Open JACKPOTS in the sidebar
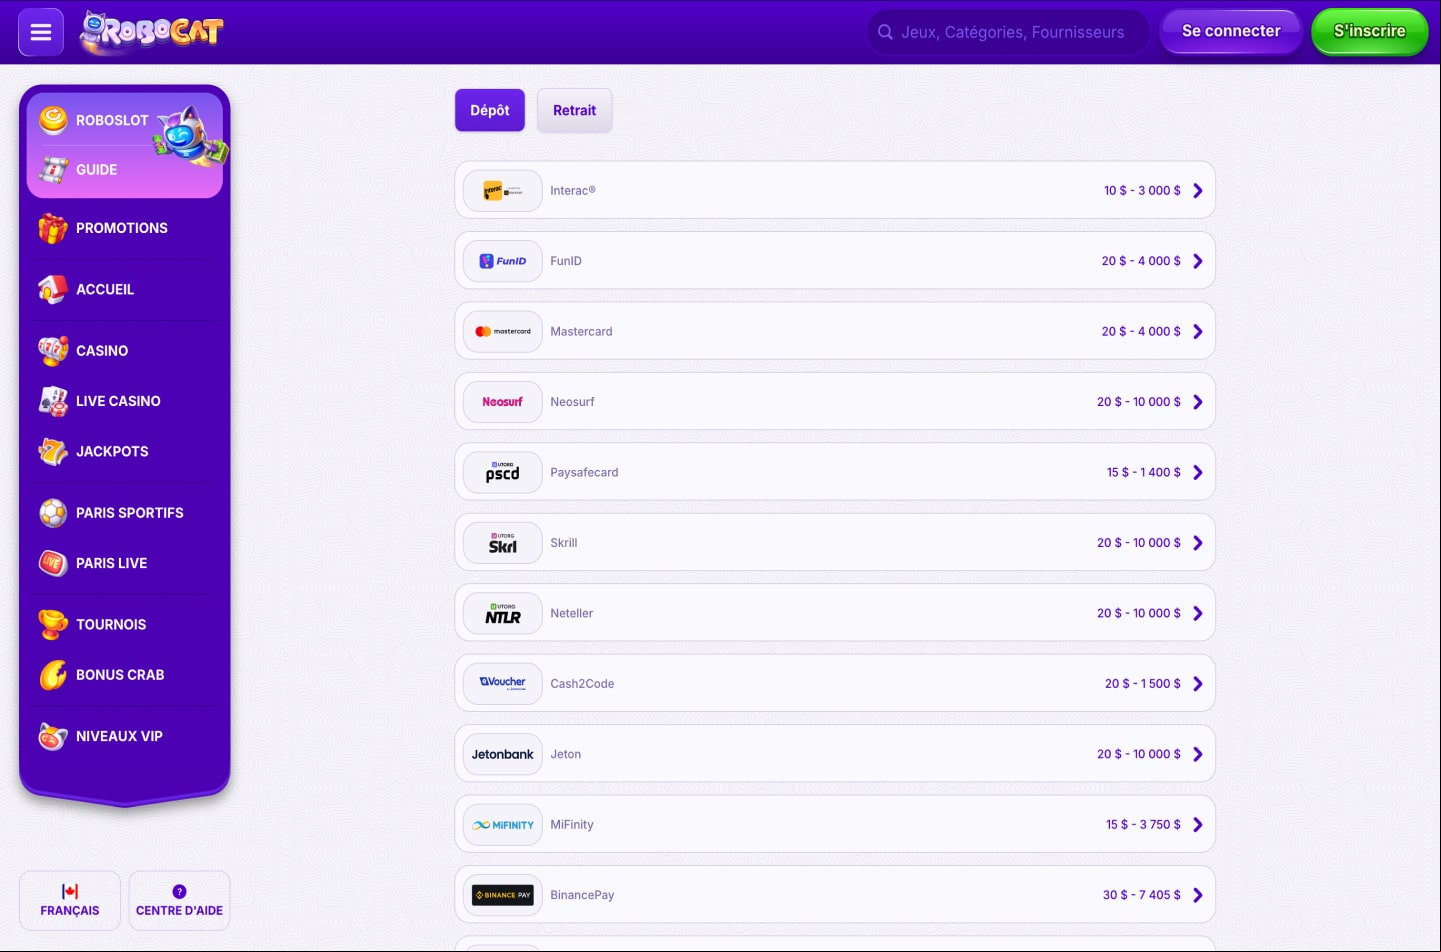Screen dimensions: 1441x952 (112, 452)
